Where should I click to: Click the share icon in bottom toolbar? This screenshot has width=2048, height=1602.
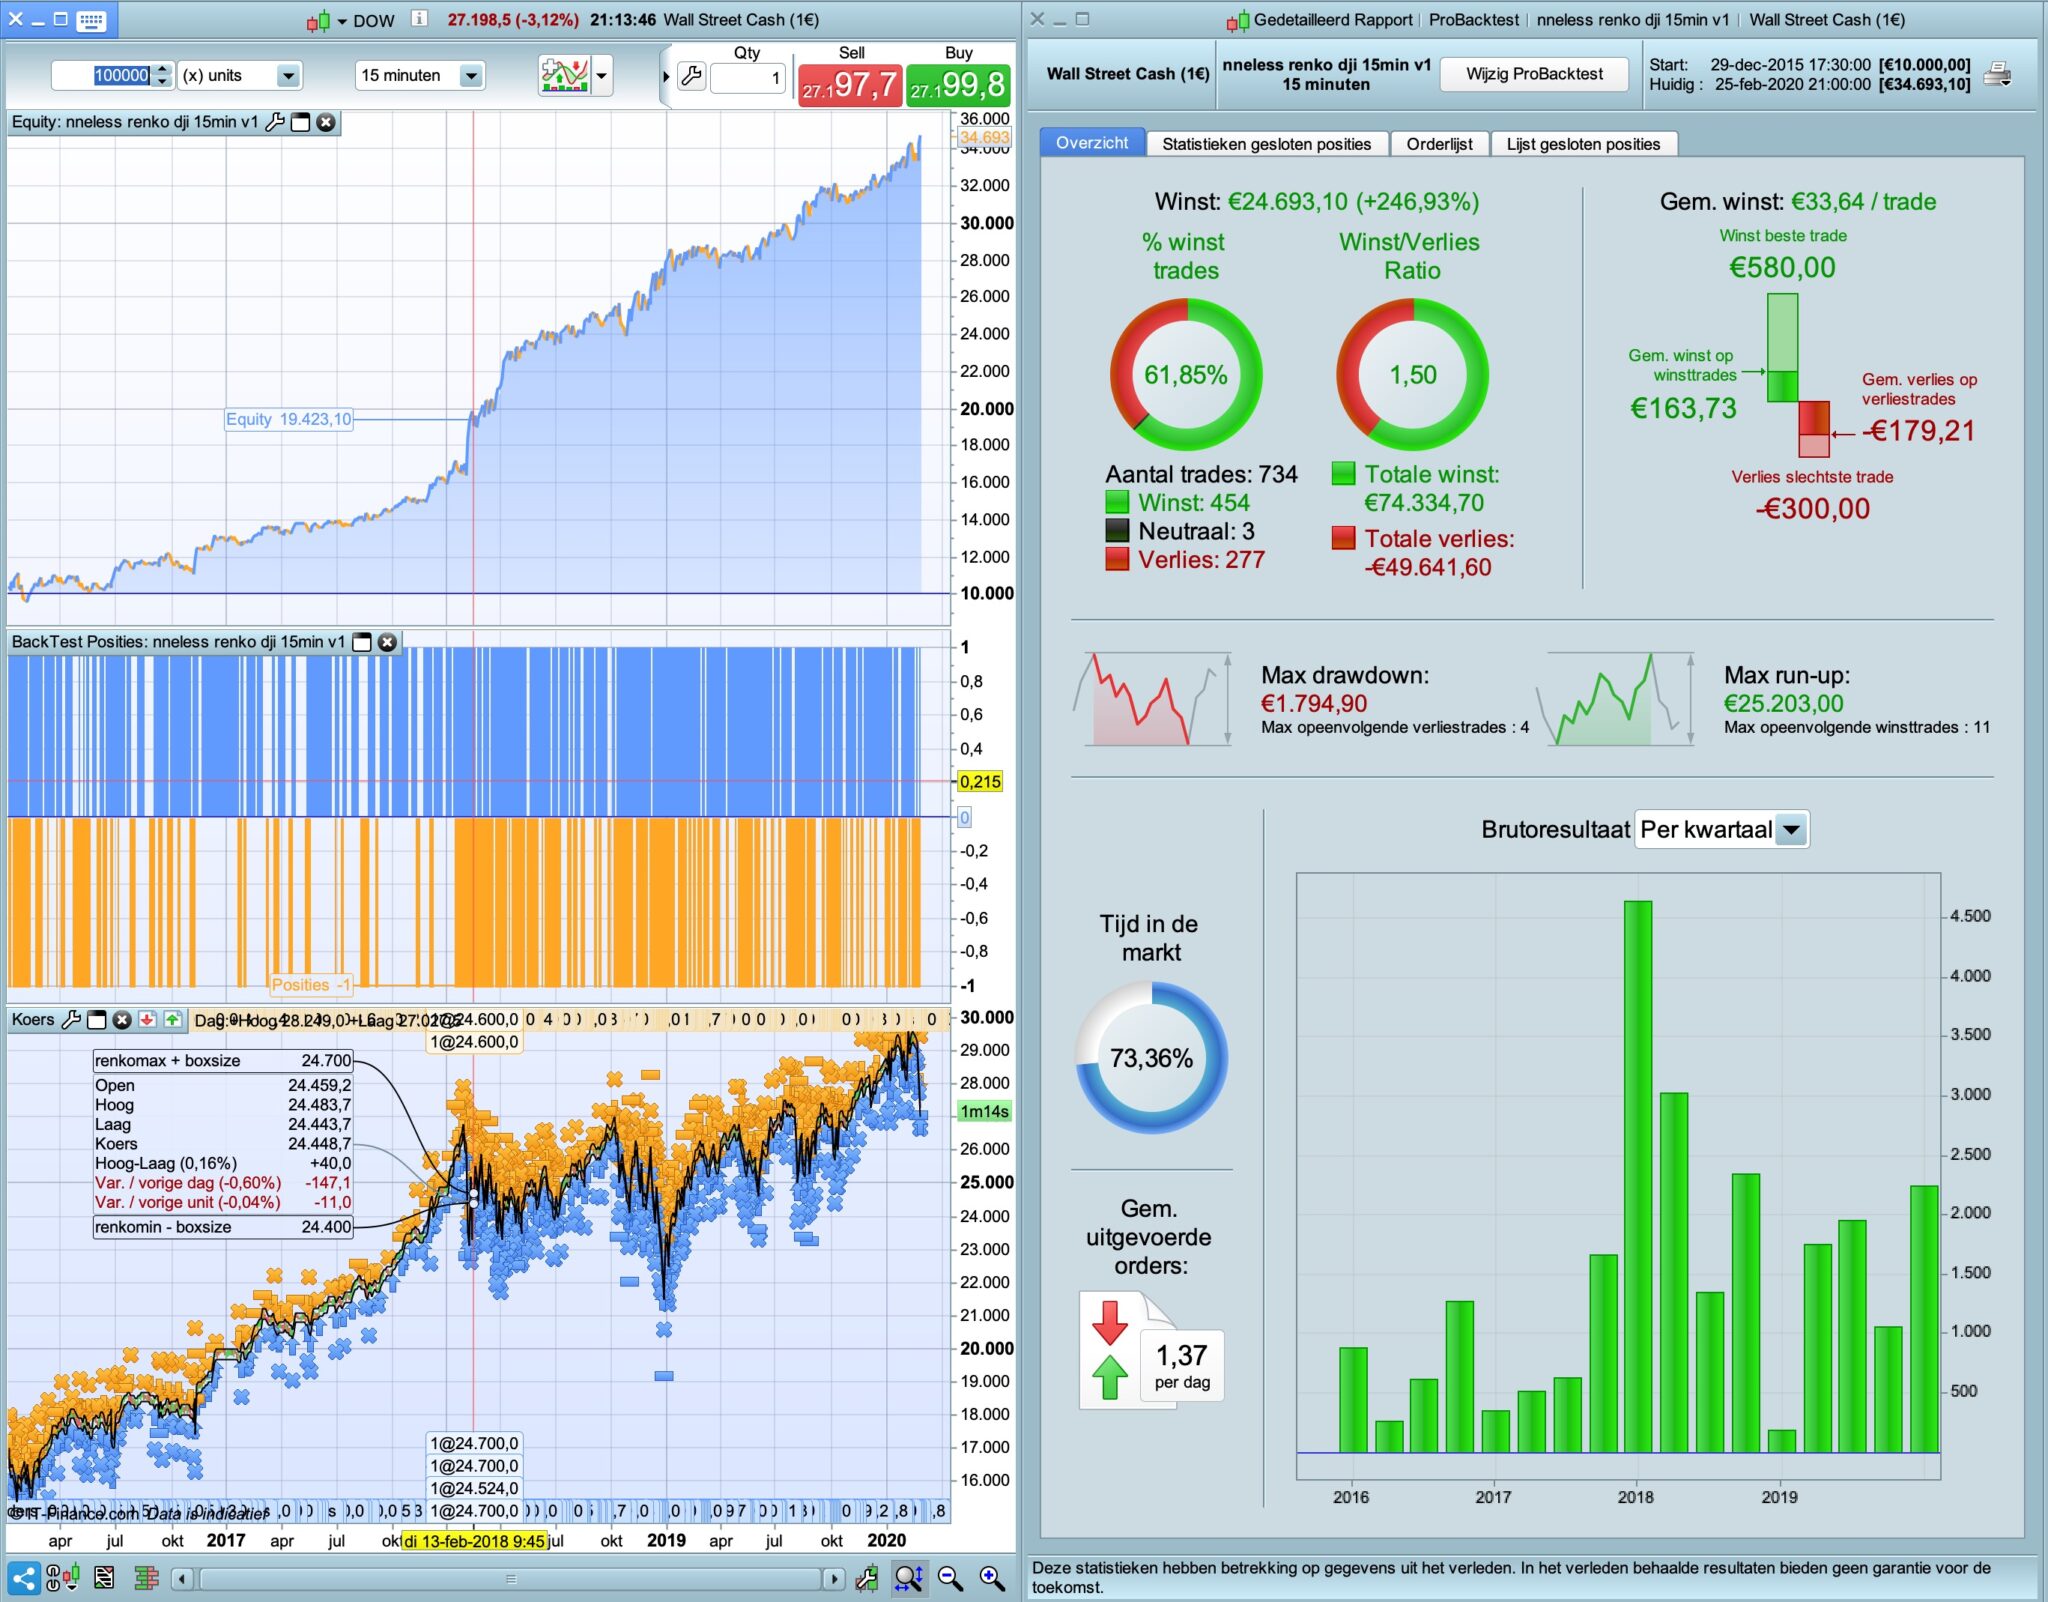coord(24,1579)
